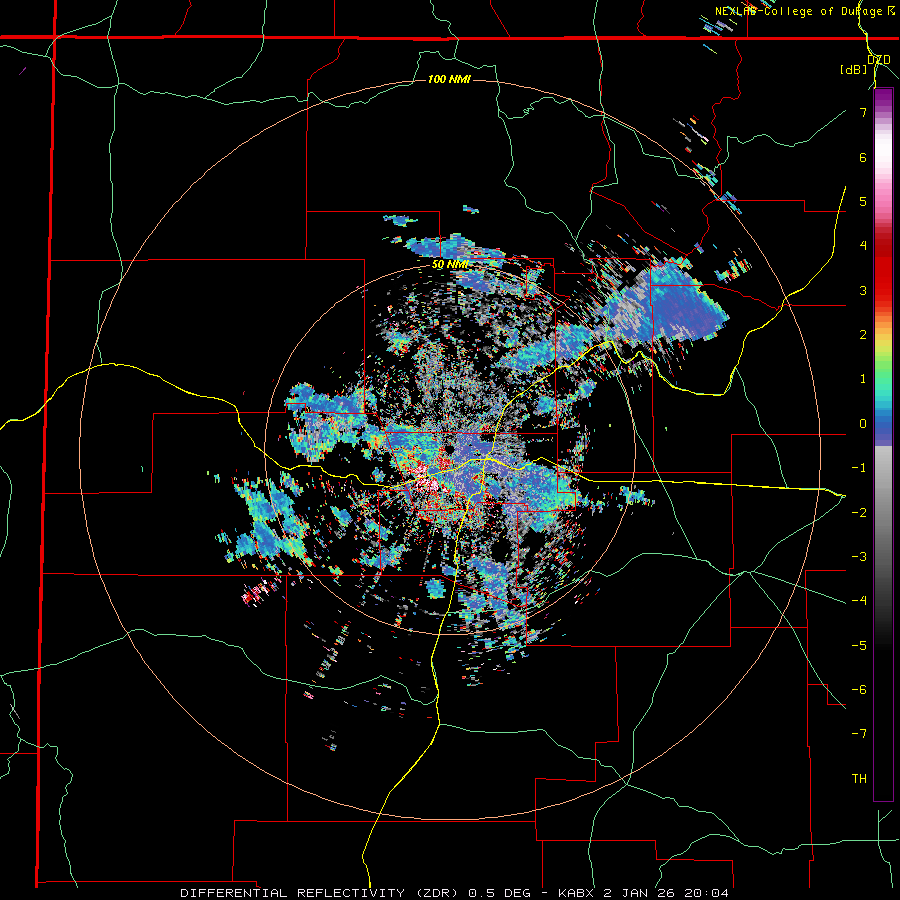Click the 5 value on color scale
The width and height of the screenshot is (900, 900).
(x=863, y=201)
